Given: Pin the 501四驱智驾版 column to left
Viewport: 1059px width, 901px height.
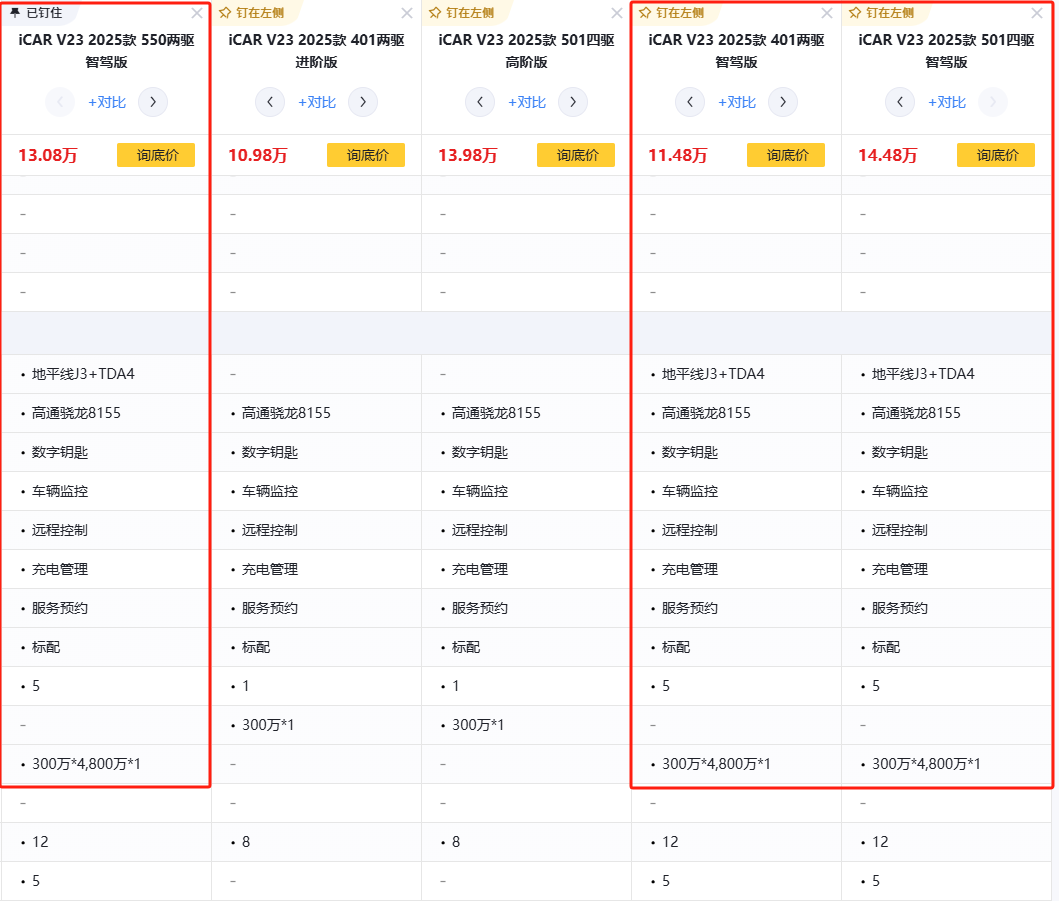Looking at the screenshot, I should pos(886,13).
